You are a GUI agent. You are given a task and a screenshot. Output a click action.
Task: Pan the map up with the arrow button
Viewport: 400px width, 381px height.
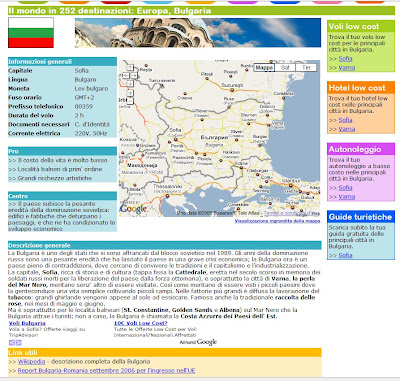pyautogui.click(x=130, y=67)
